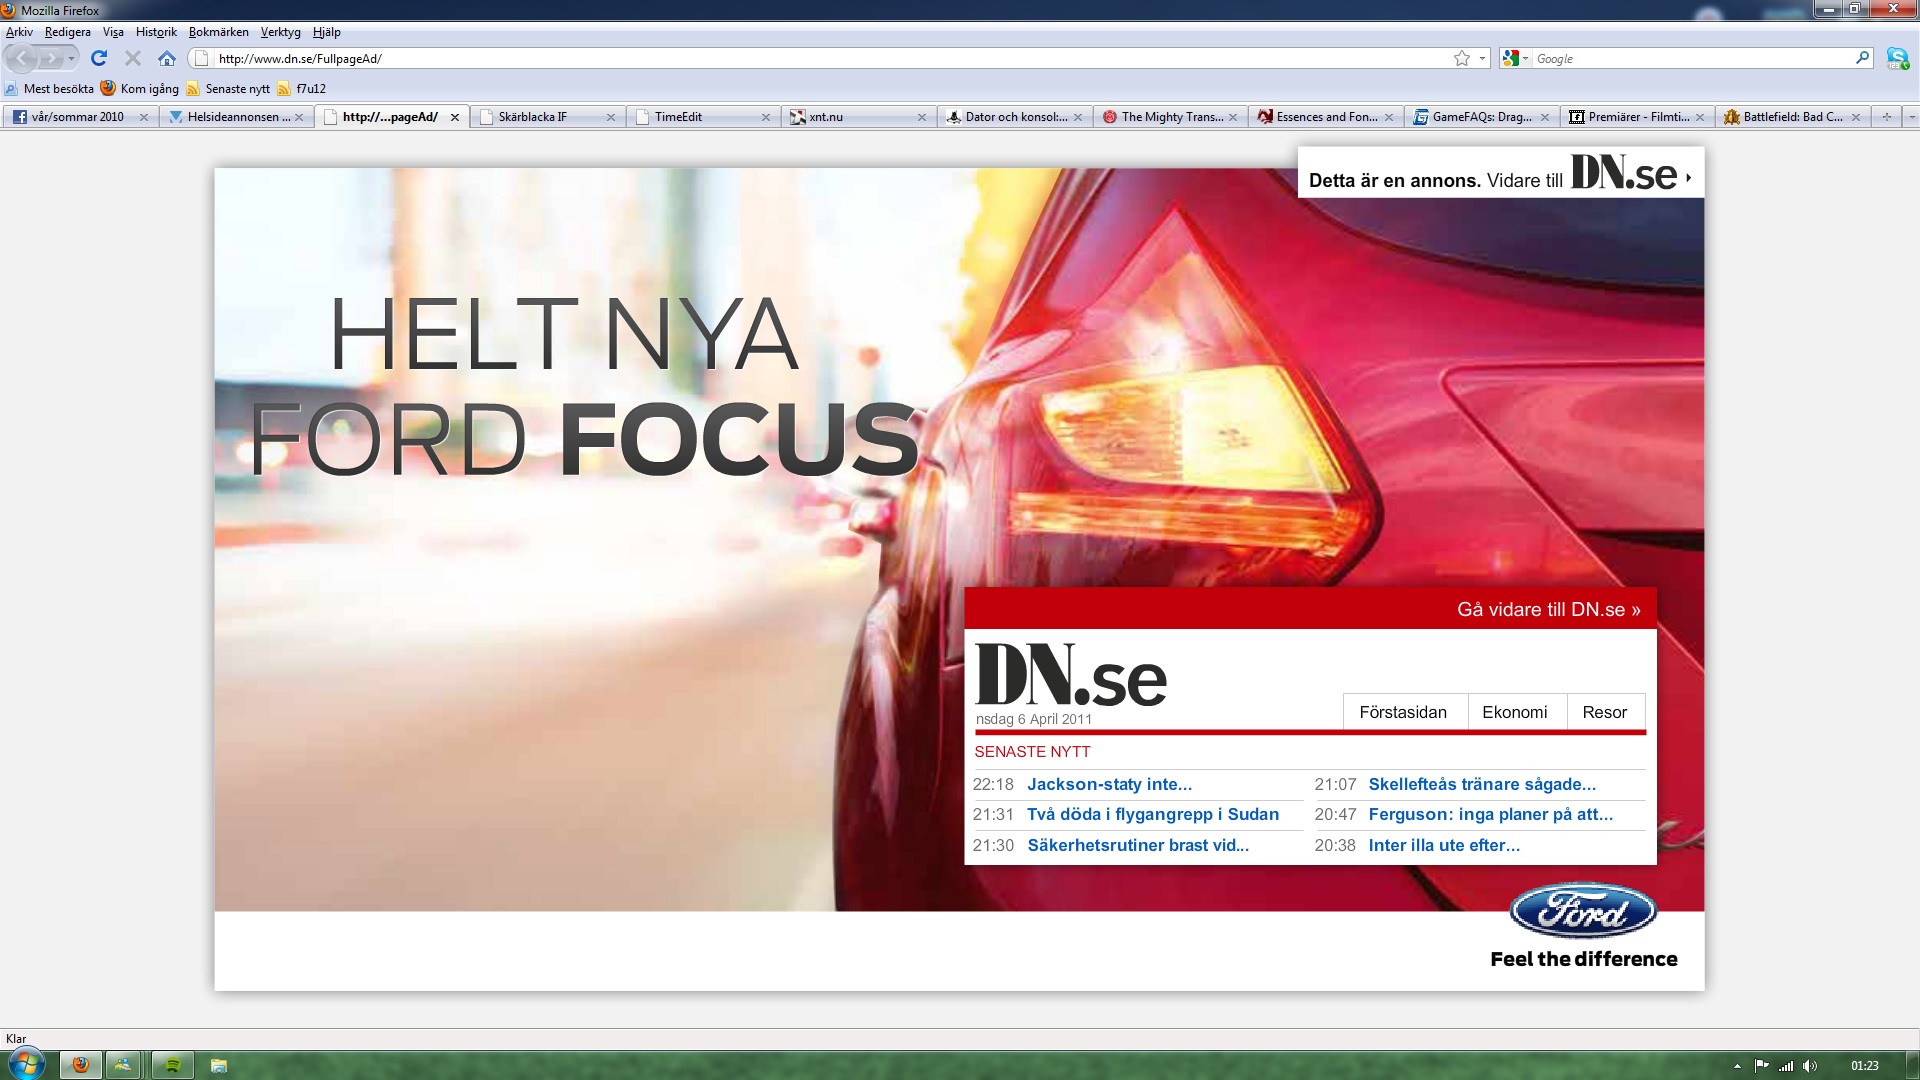Viewport: 1920px width, 1080px height.
Task: Click the Spotify taskbar icon
Action: [172, 1065]
